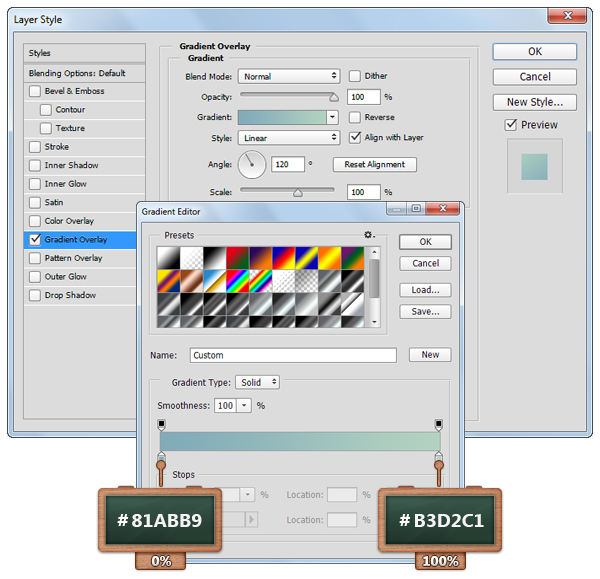Enable the Dither checkbox

(355, 76)
